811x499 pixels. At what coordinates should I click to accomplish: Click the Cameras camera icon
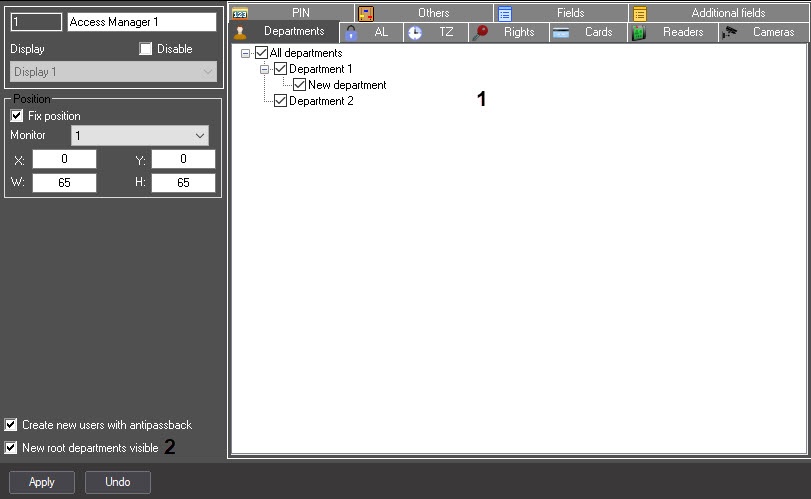(730, 32)
